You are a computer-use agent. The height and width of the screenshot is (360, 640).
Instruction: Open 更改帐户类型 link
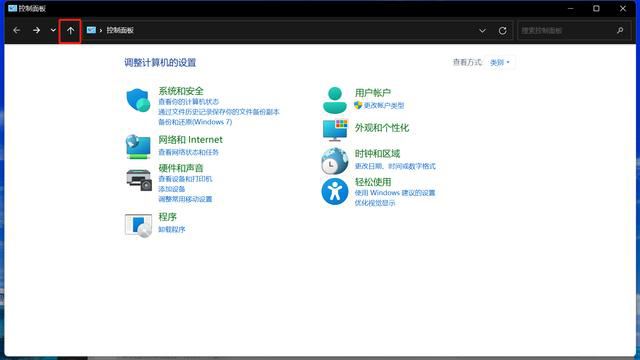(384, 105)
